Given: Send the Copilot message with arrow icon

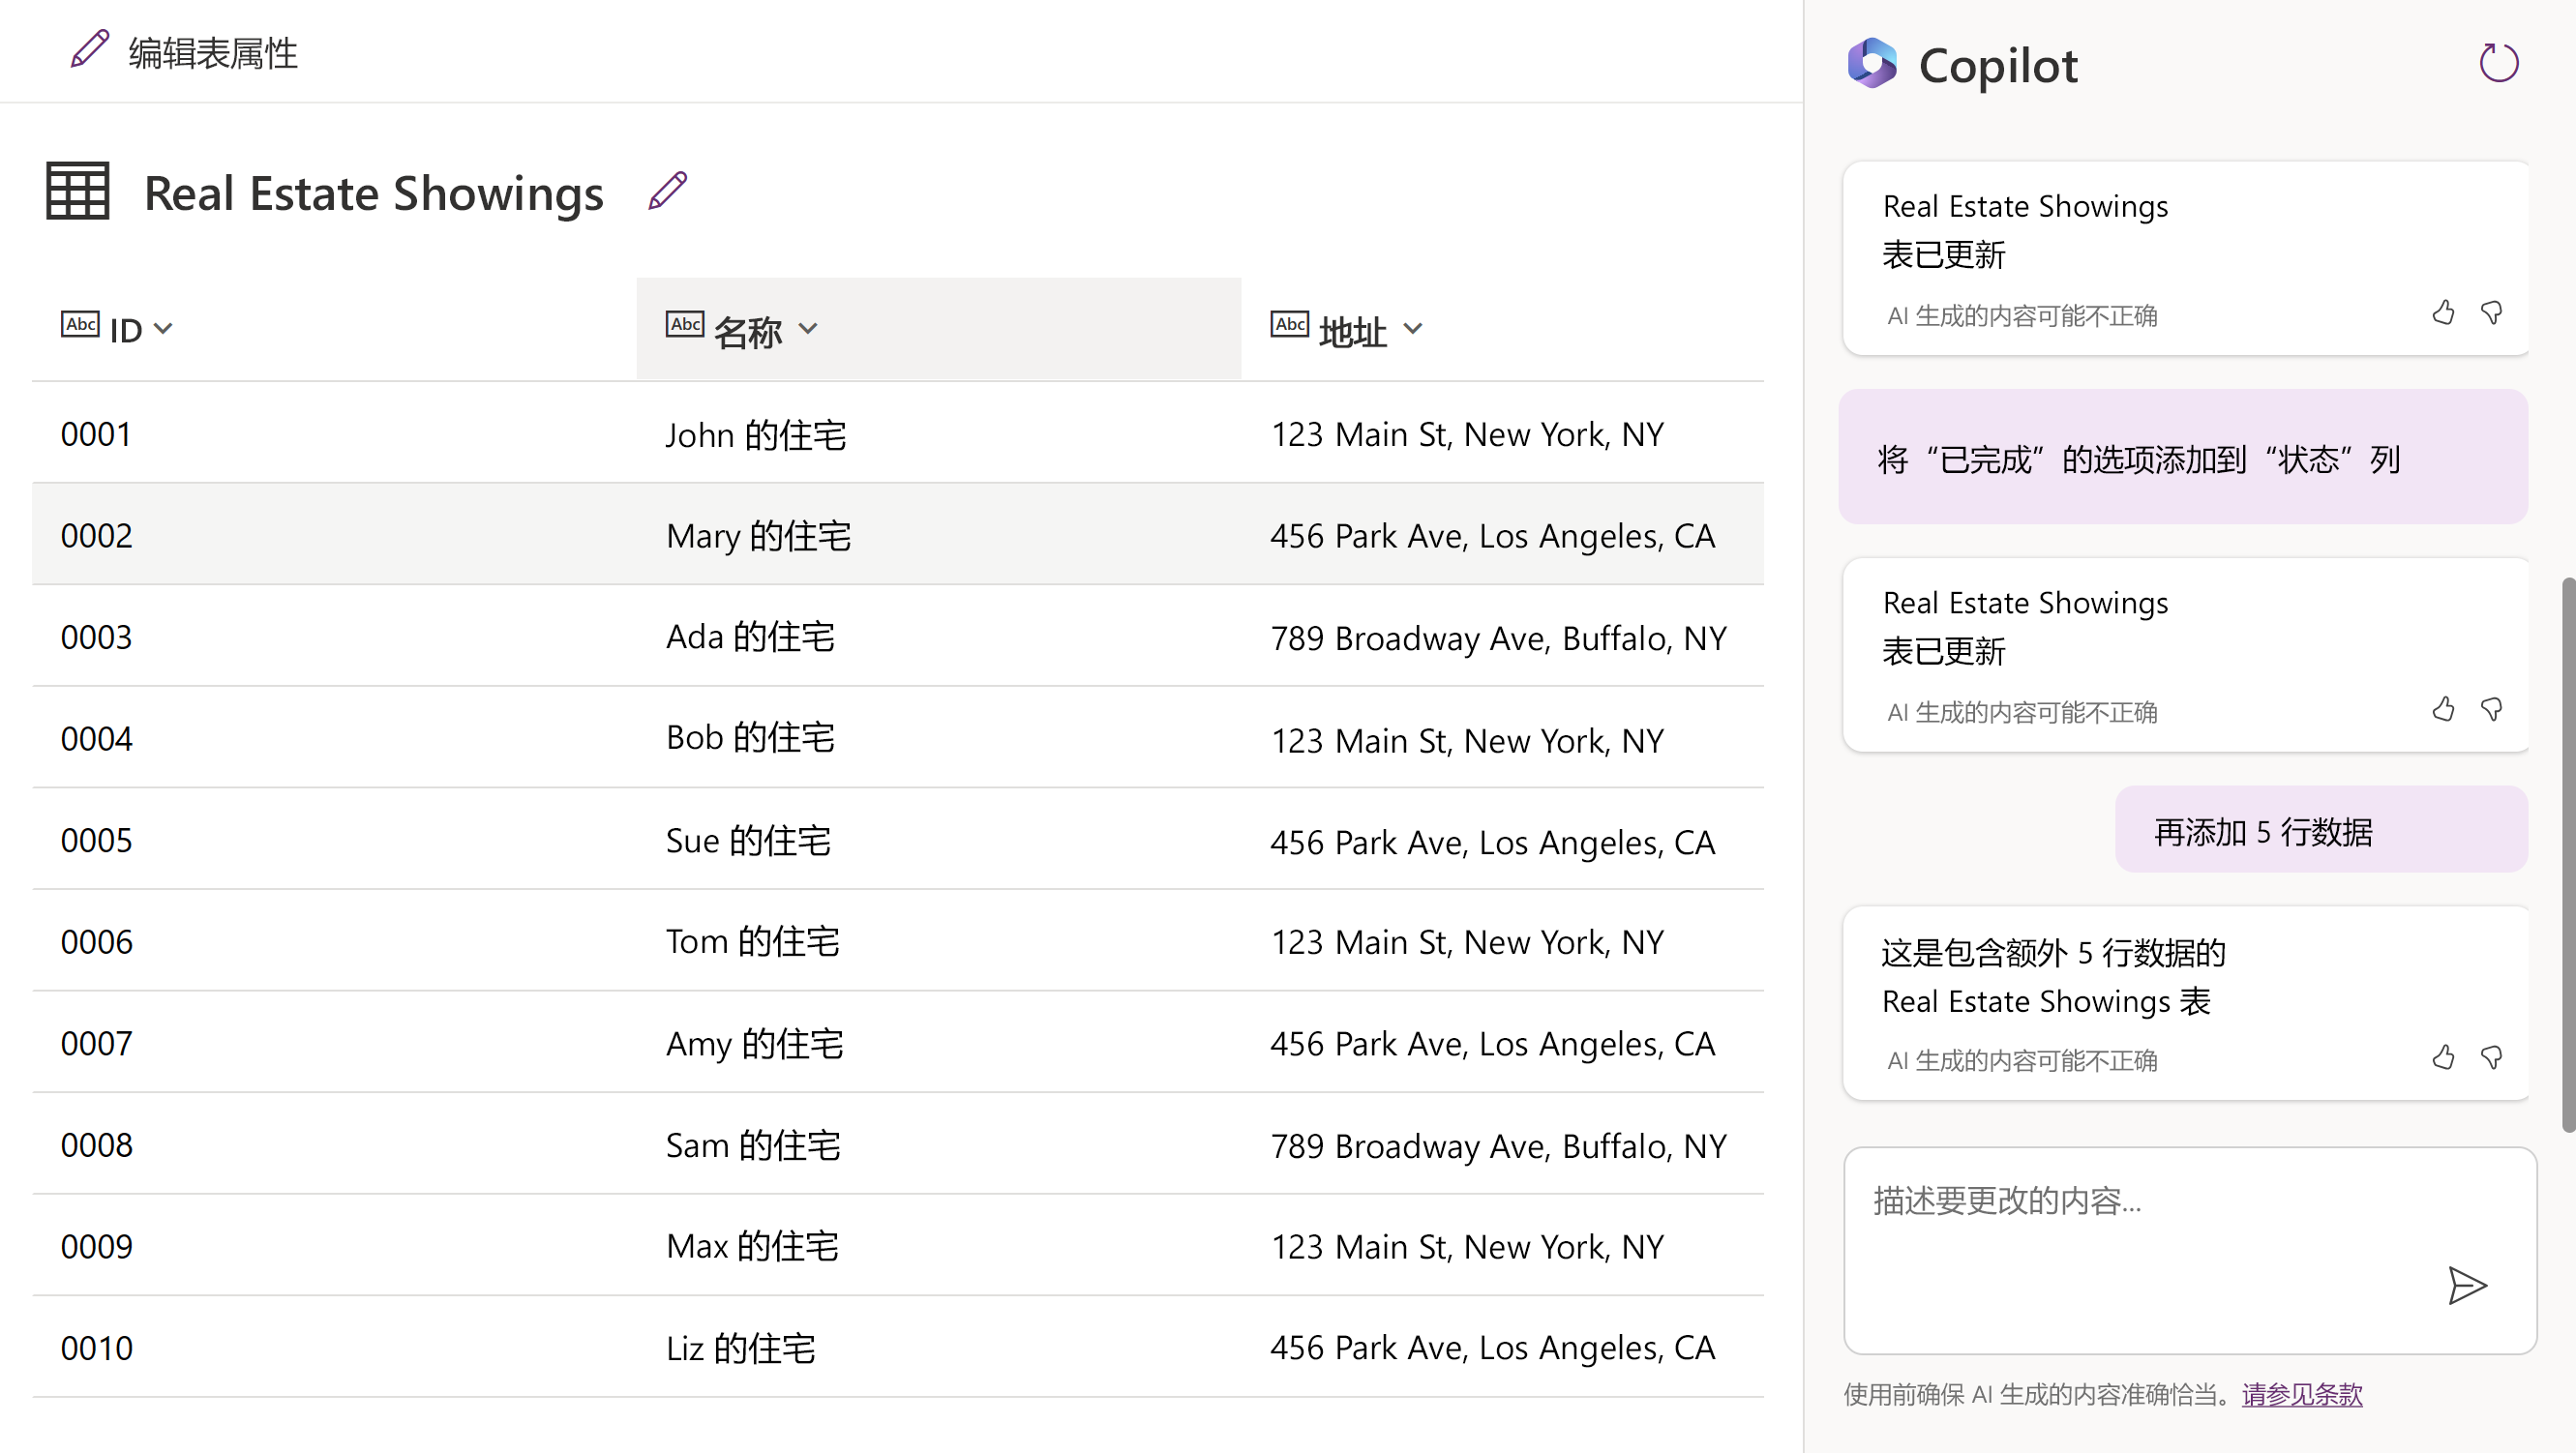Looking at the screenshot, I should (2467, 1285).
